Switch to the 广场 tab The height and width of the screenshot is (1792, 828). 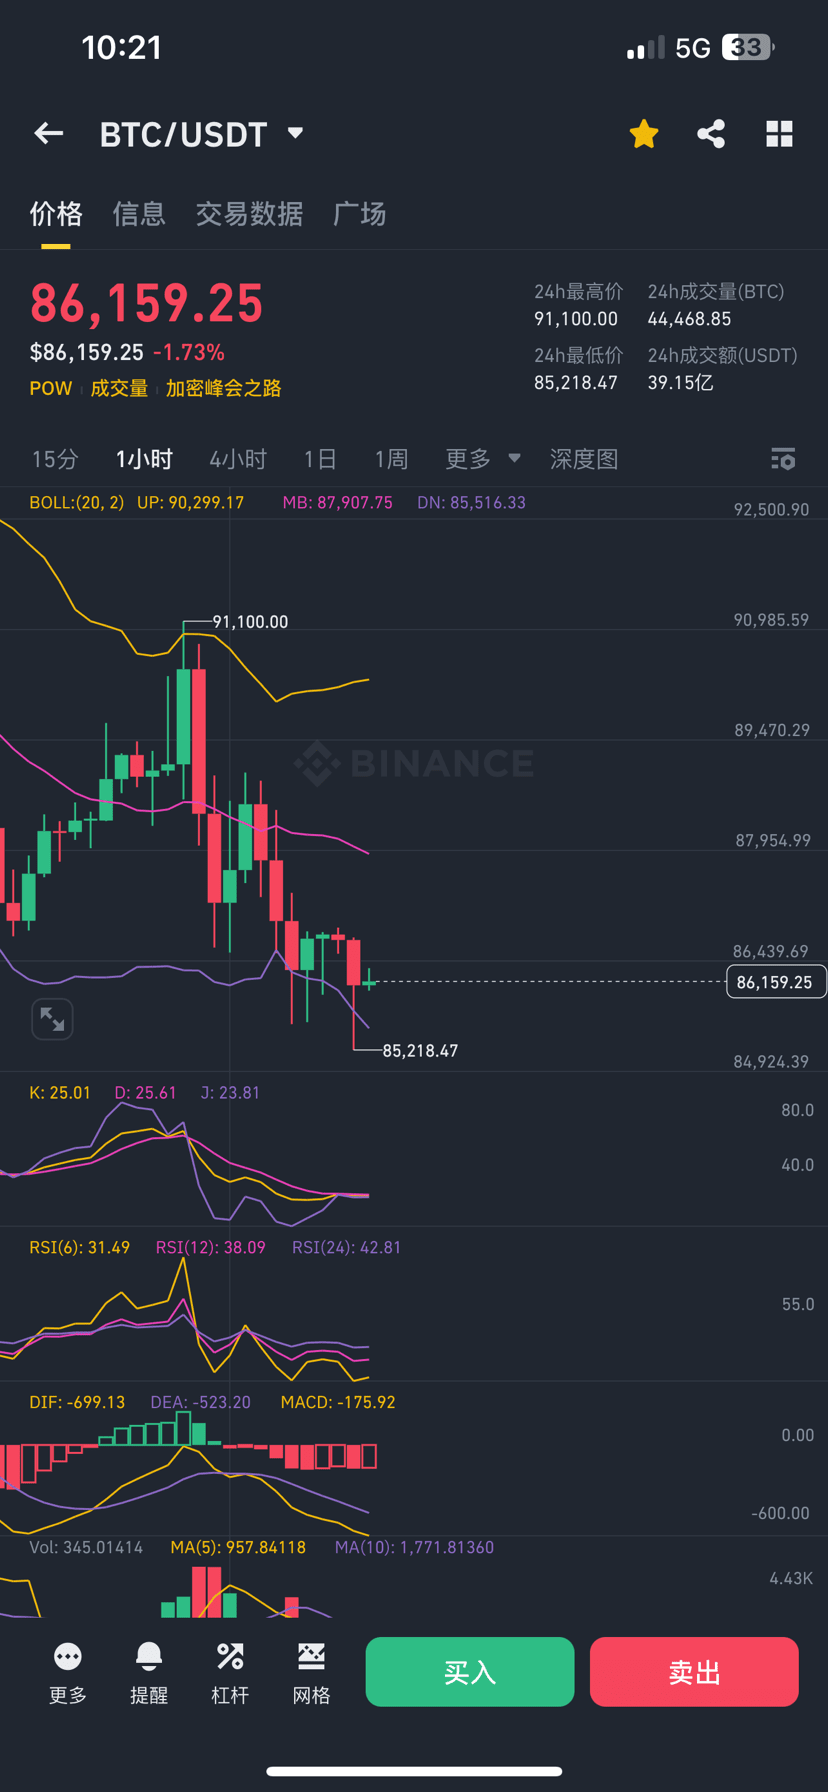click(x=359, y=213)
